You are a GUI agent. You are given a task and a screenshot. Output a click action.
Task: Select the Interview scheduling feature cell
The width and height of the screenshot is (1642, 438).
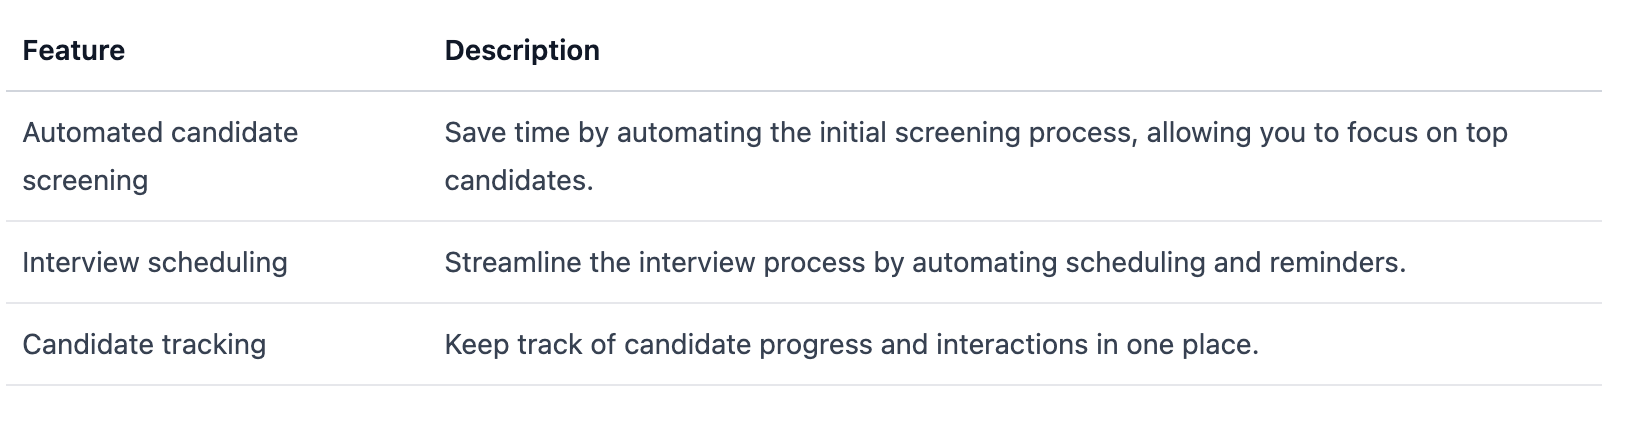click(154, 262)
